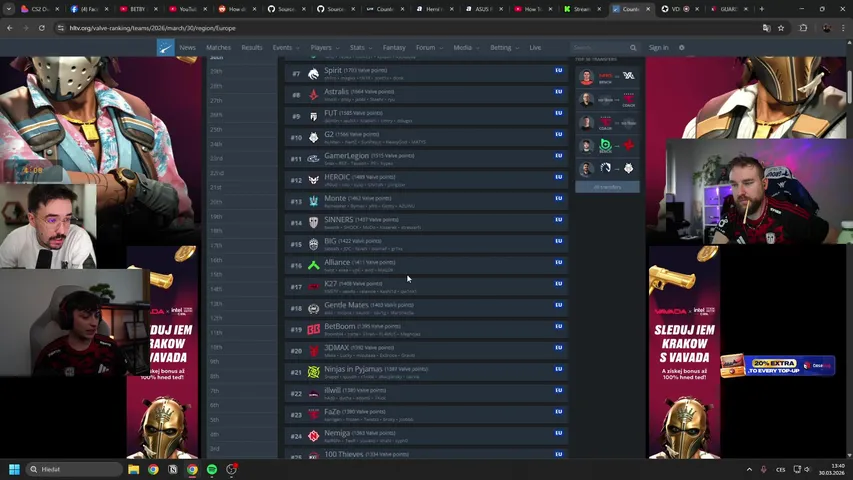Click the BetBoom team logo
This screenshot has height=480, width=853.
(x=313, y=329)
